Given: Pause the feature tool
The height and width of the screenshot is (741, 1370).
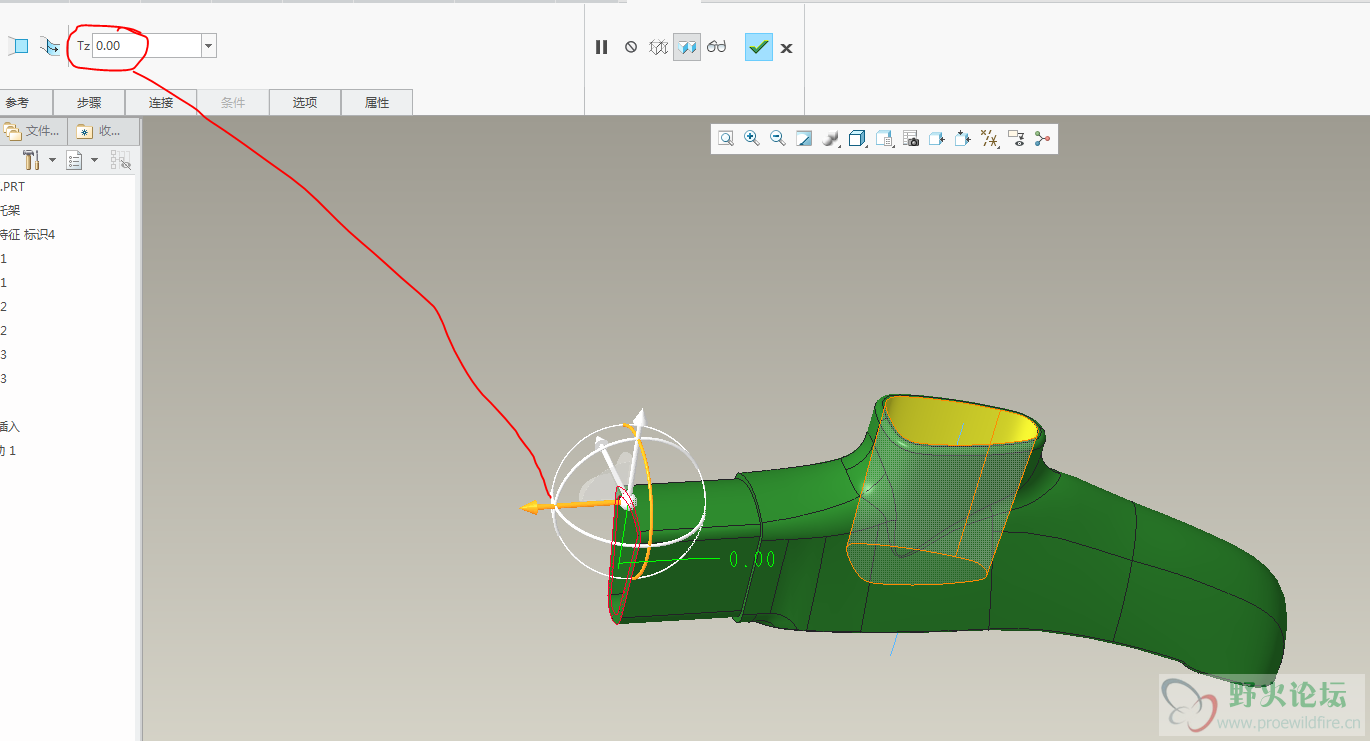Looking at the screenshot, I should pyautogui.click(x=601, y=47).
